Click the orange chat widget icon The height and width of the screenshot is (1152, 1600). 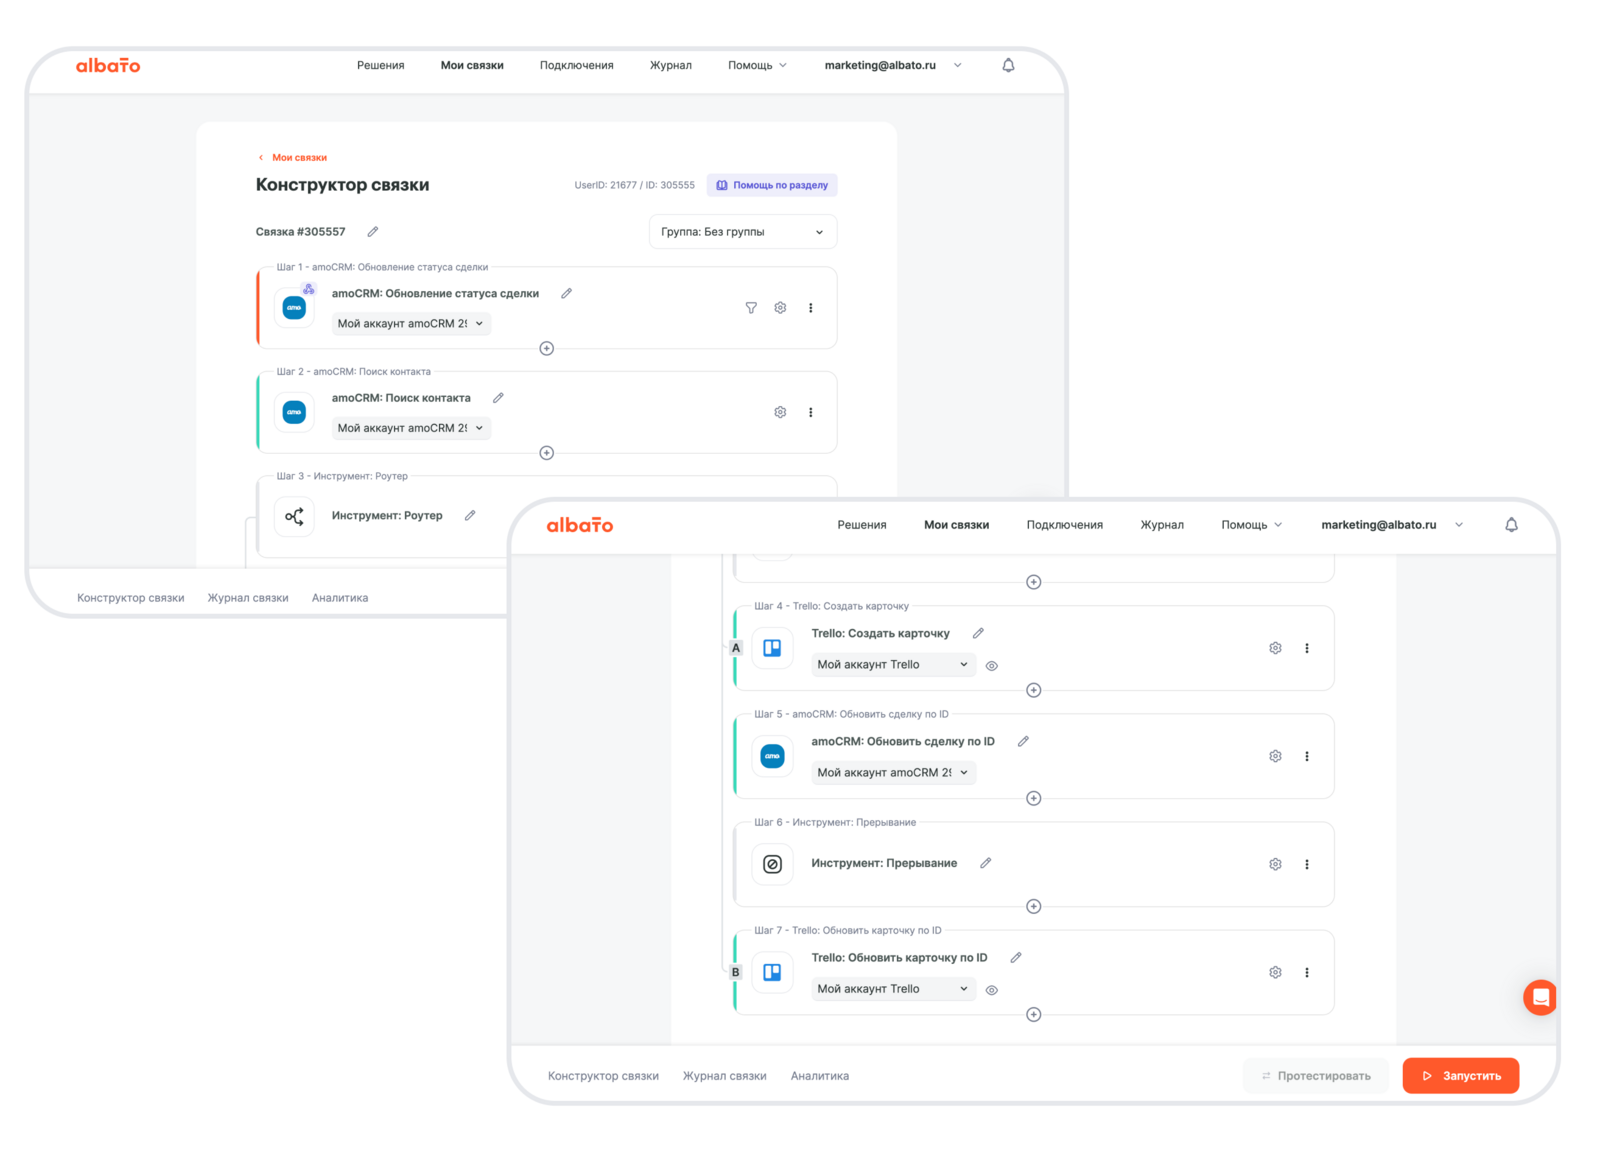(x=1540, y=997)
